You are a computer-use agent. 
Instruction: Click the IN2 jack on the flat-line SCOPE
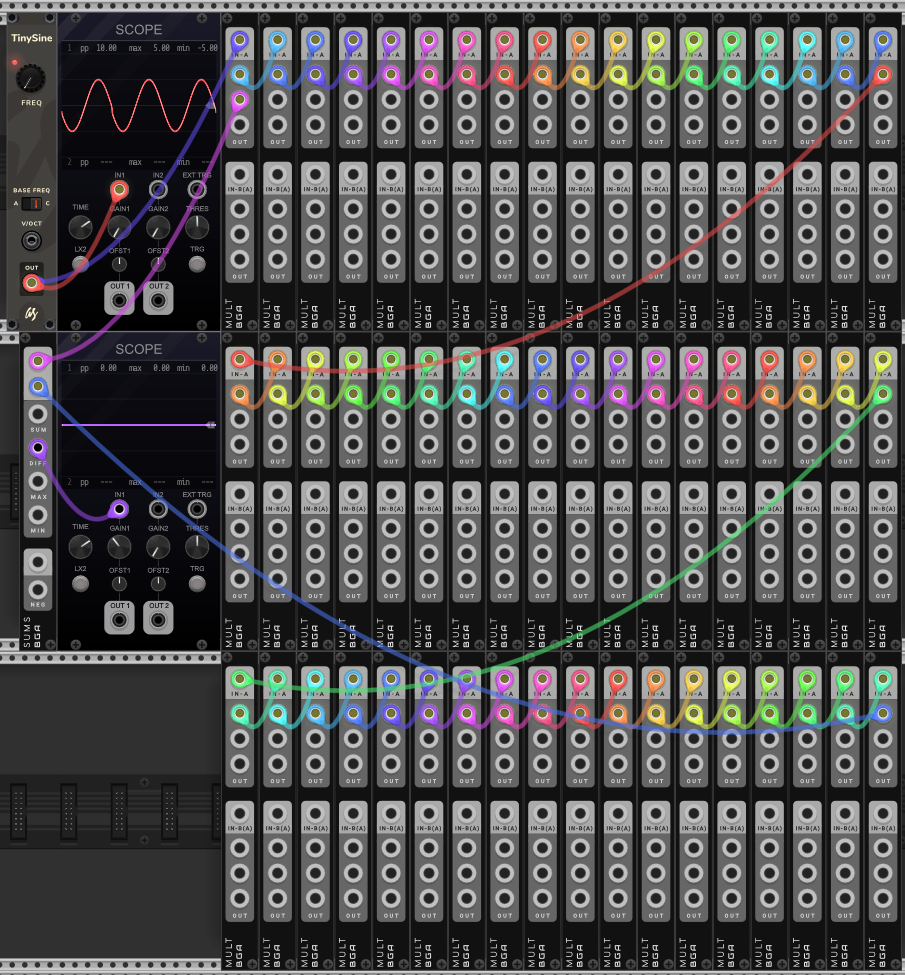coord(158,509)
